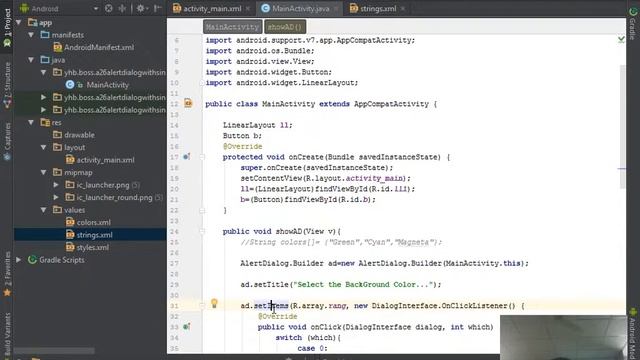Click the related XML file gutter icon on line 12
Screen dimensions: 640x360
pyautogui.click(x=188, y=103)
